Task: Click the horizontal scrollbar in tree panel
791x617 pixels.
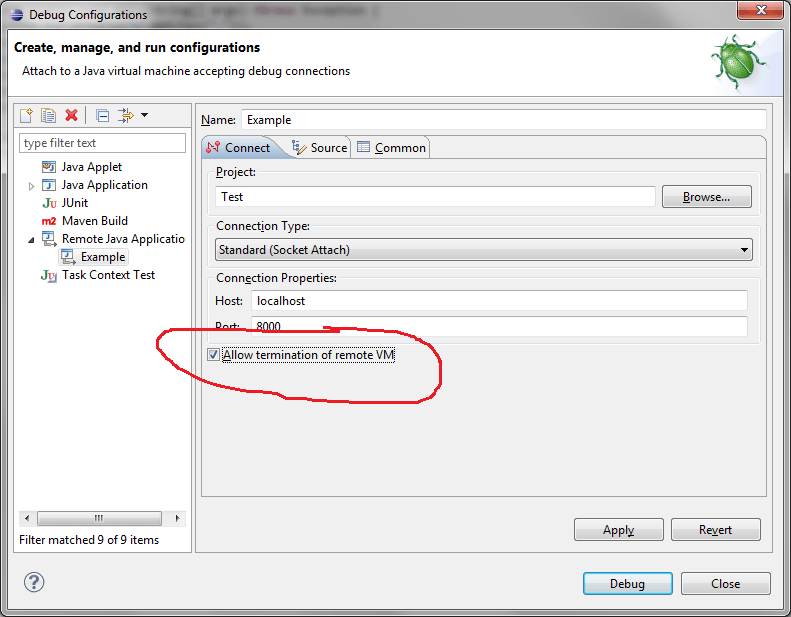Action: tap(100, 519)
